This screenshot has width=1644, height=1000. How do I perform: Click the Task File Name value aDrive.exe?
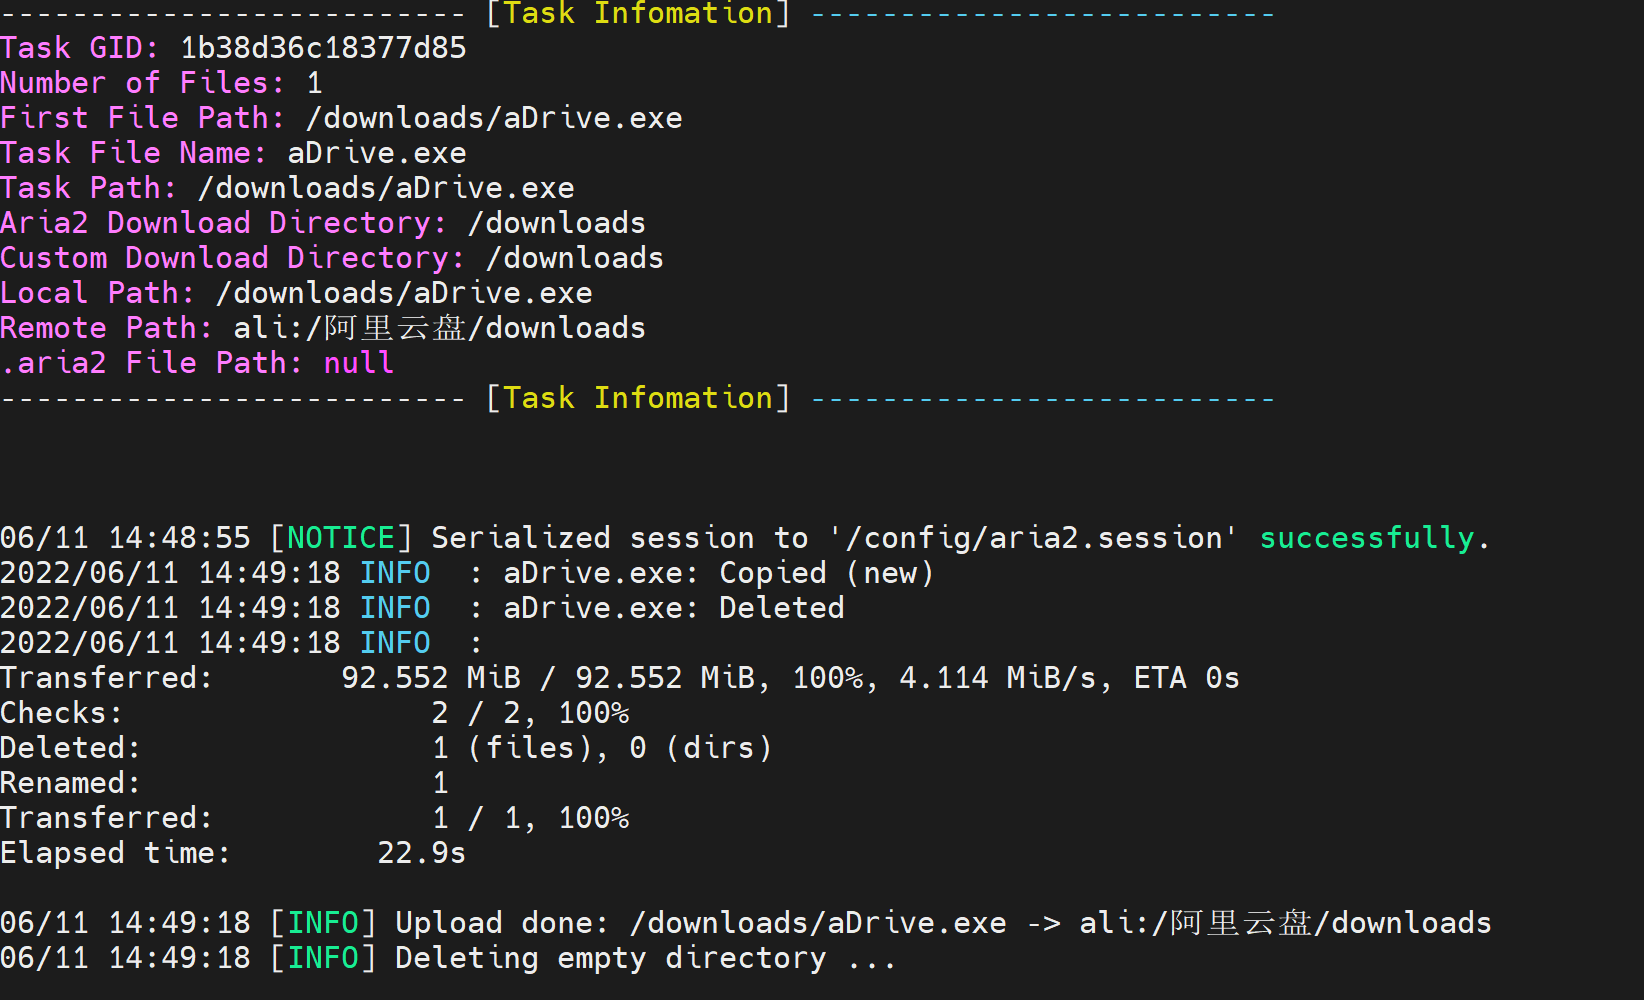(x=377, y=153)
